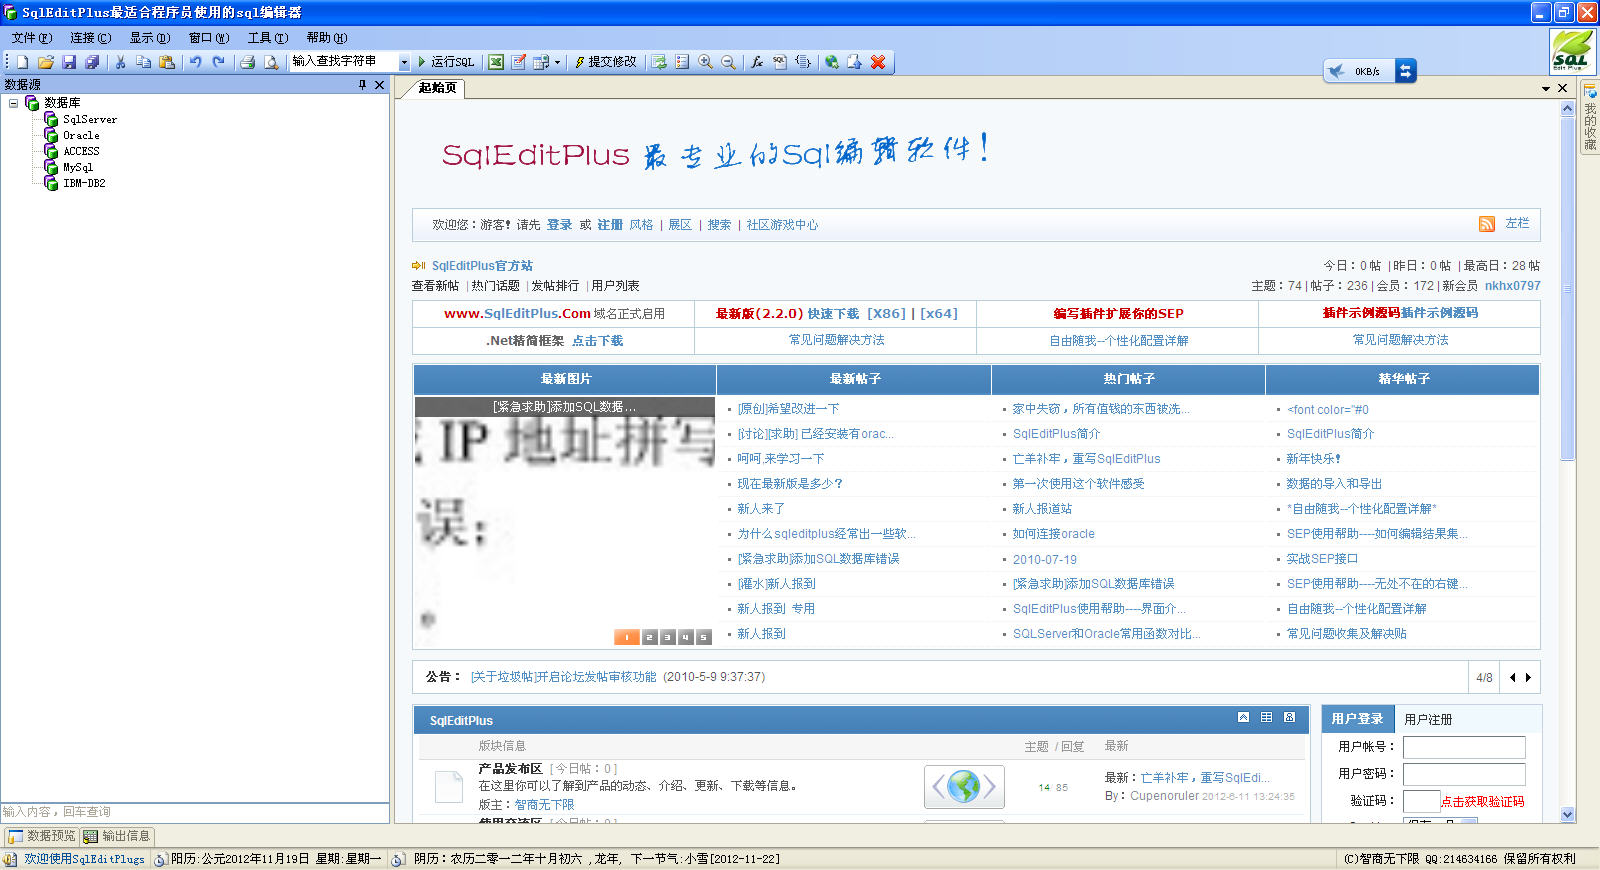The image size is (1600, 870).
Task: Cut with the scissors icon
Action: pyautogui.click(x=120, y=62)
